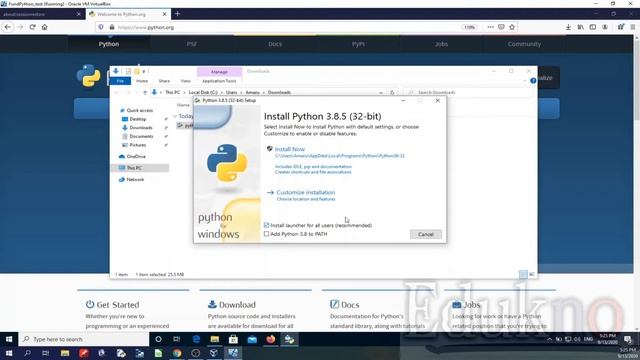Open PSF in the python.org top bar
Image resolution: width=640 pixels, height=360 pixels.
pos(191,44)
